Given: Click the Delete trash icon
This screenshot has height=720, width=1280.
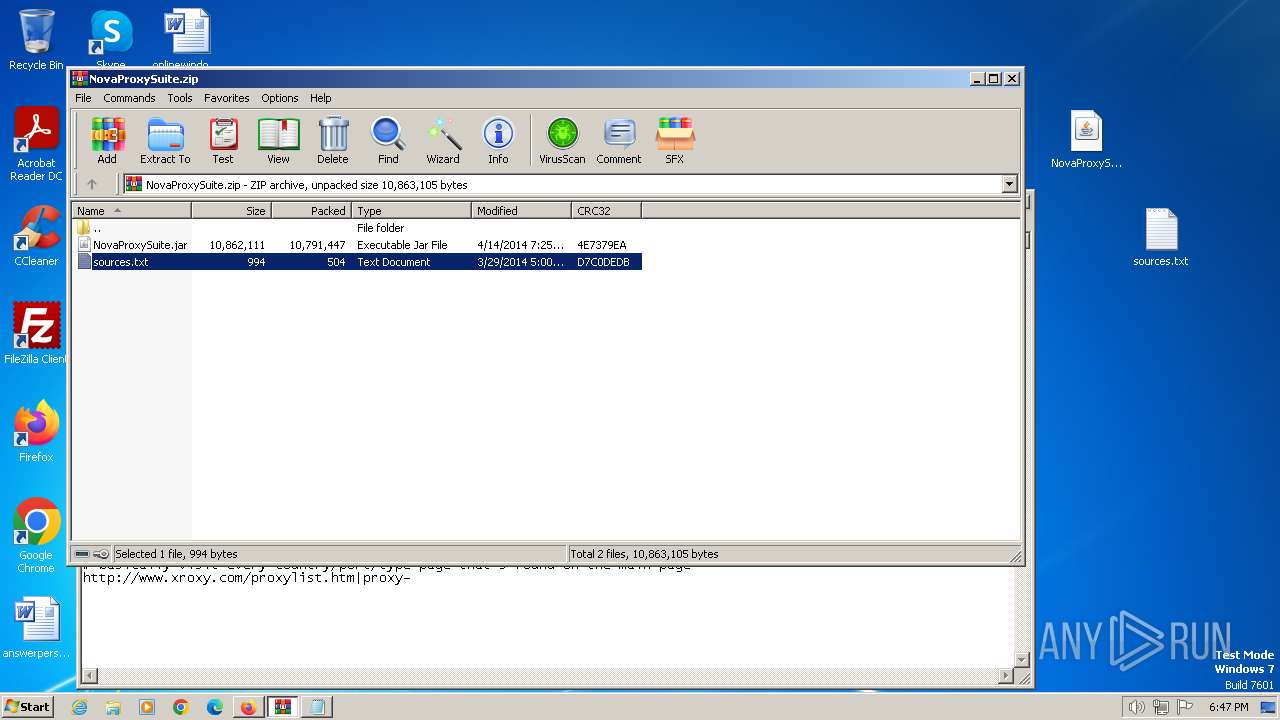Looking at the screenshot, I should (333, 140).
